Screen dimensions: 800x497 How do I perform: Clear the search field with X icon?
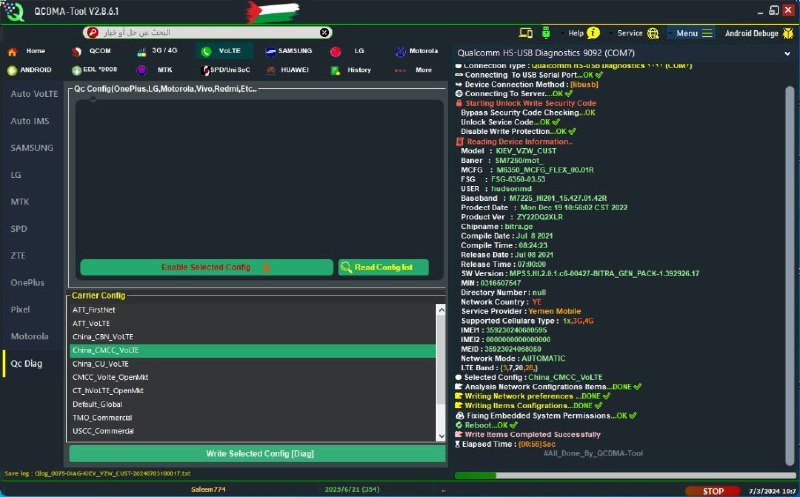(324, 33)
